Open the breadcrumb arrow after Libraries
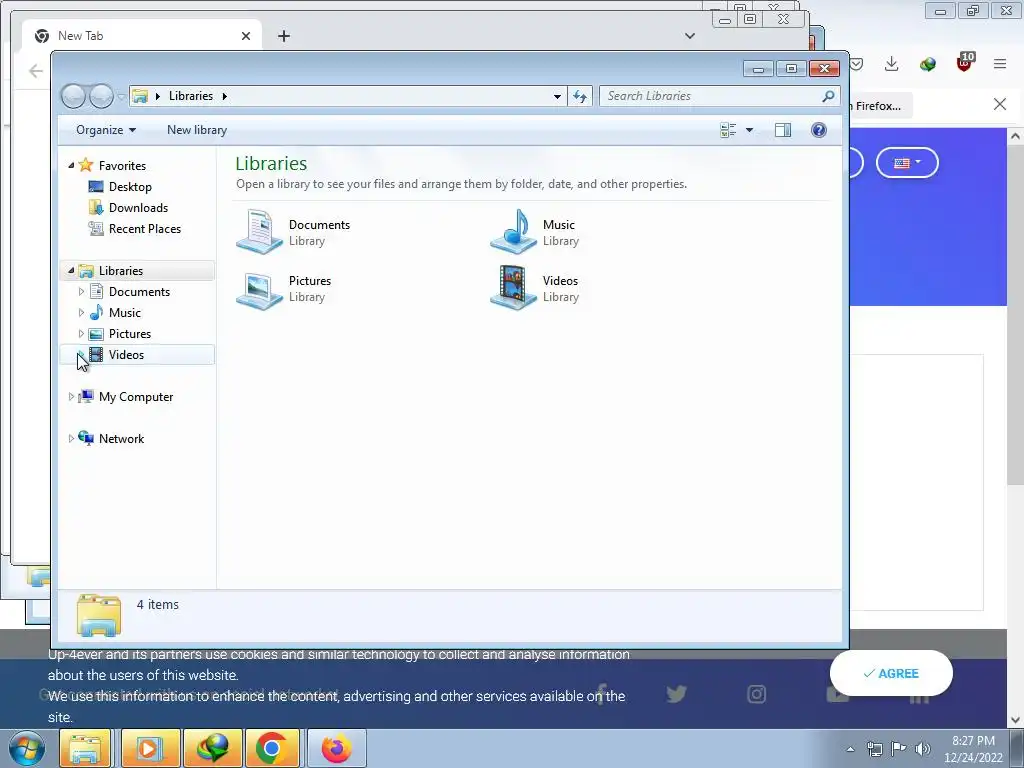Image resolution: width=1024 pixels, height=768 pixels. (225, 96)
